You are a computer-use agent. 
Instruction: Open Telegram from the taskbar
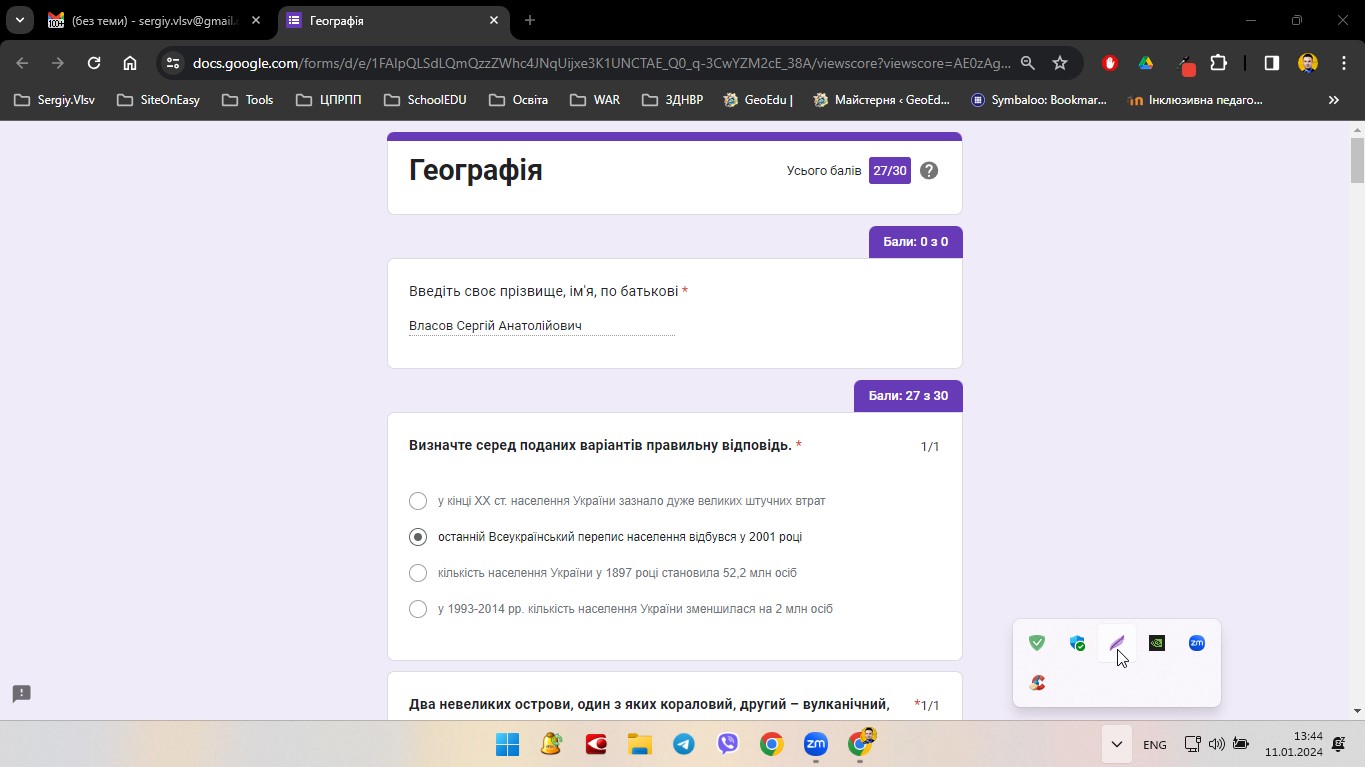point(684,744)
